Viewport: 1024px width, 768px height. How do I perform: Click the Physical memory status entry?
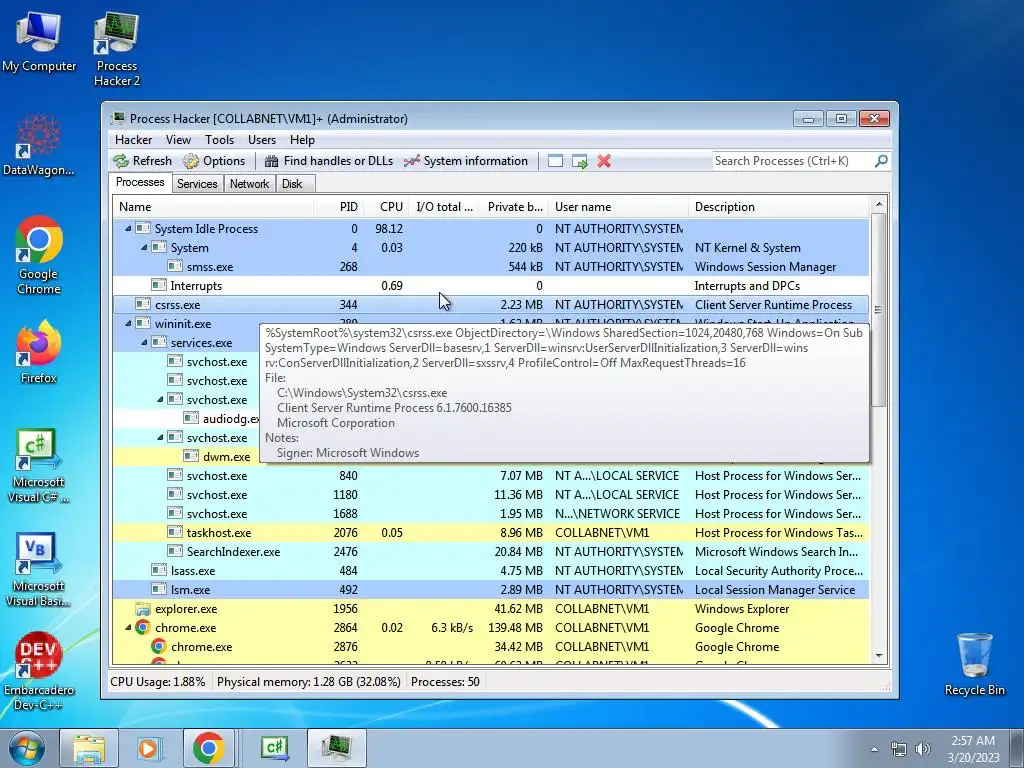308,682
